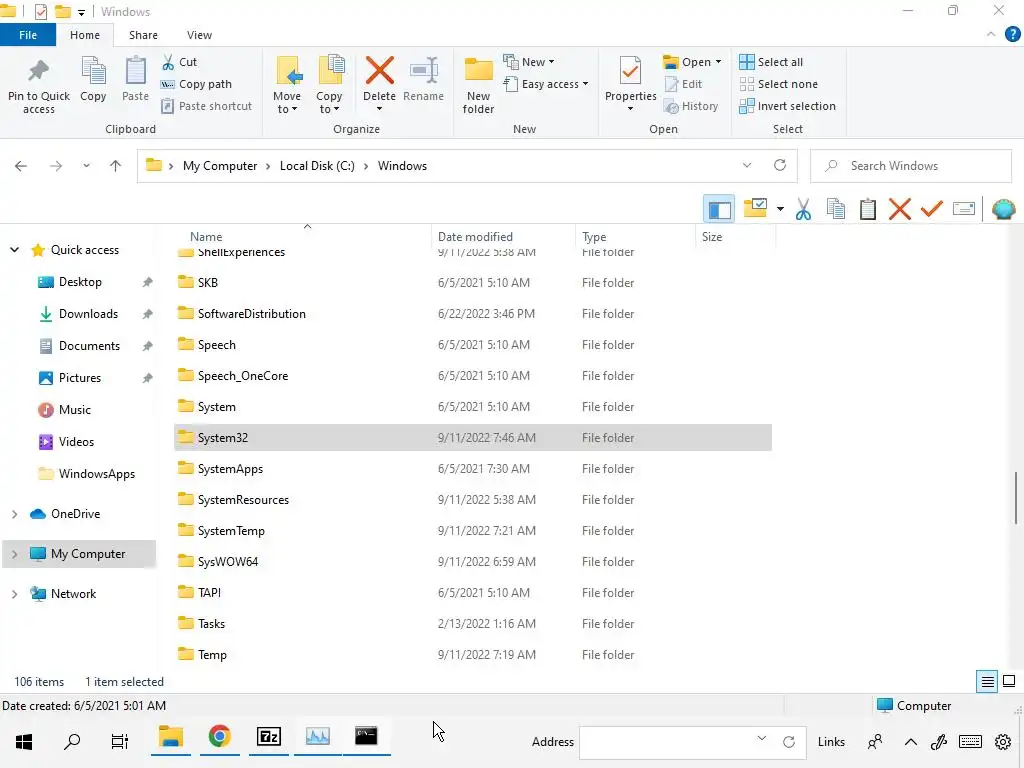Open the Move to menu
The image size is (1024, 768).
287,85
